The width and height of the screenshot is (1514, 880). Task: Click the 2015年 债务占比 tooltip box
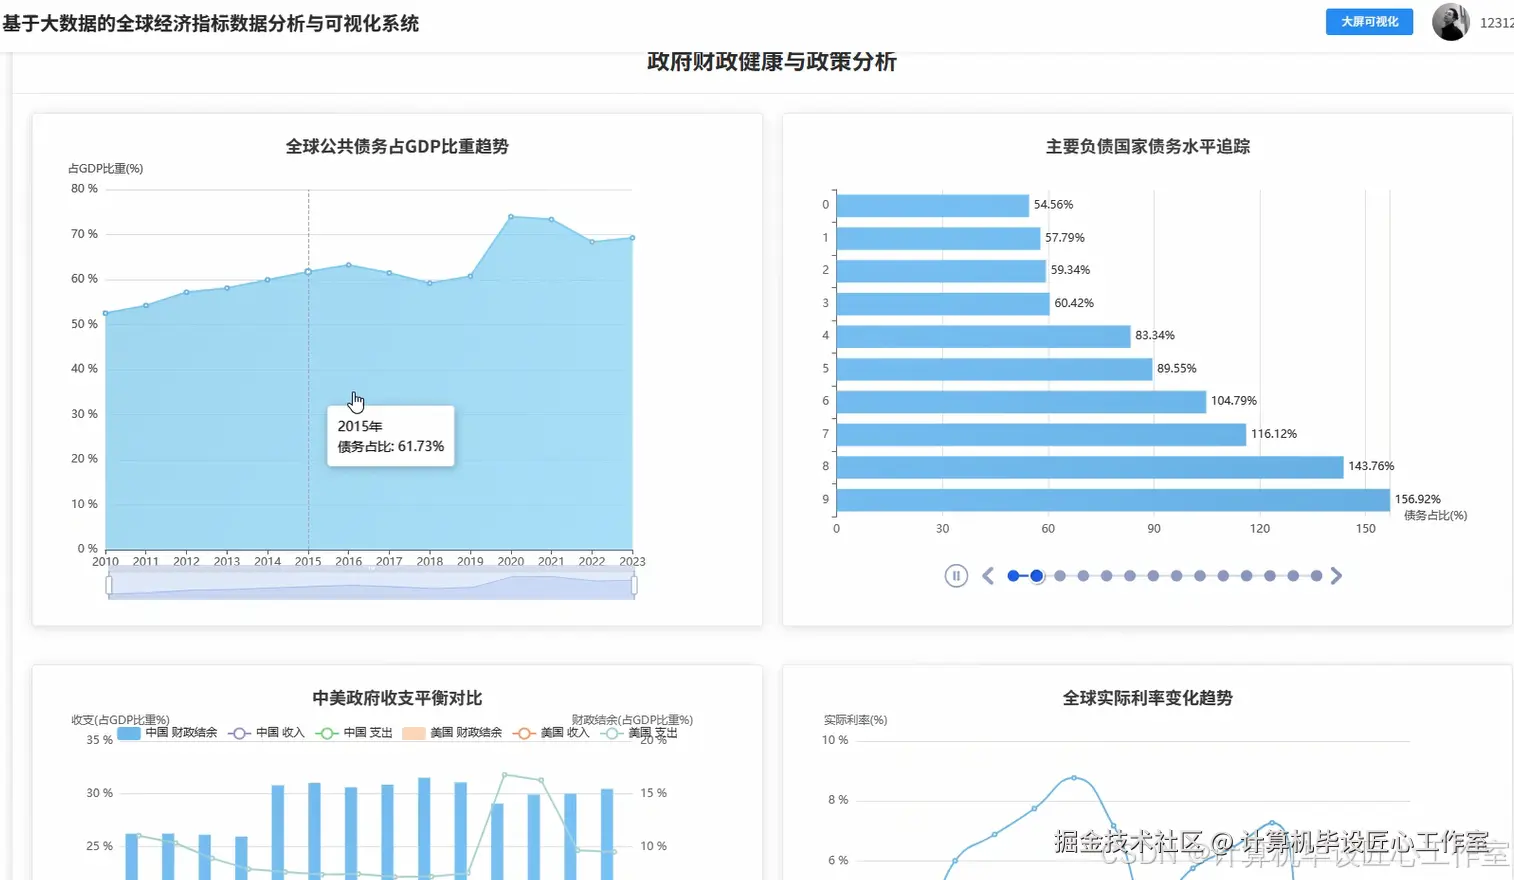[x=391, y=436]
